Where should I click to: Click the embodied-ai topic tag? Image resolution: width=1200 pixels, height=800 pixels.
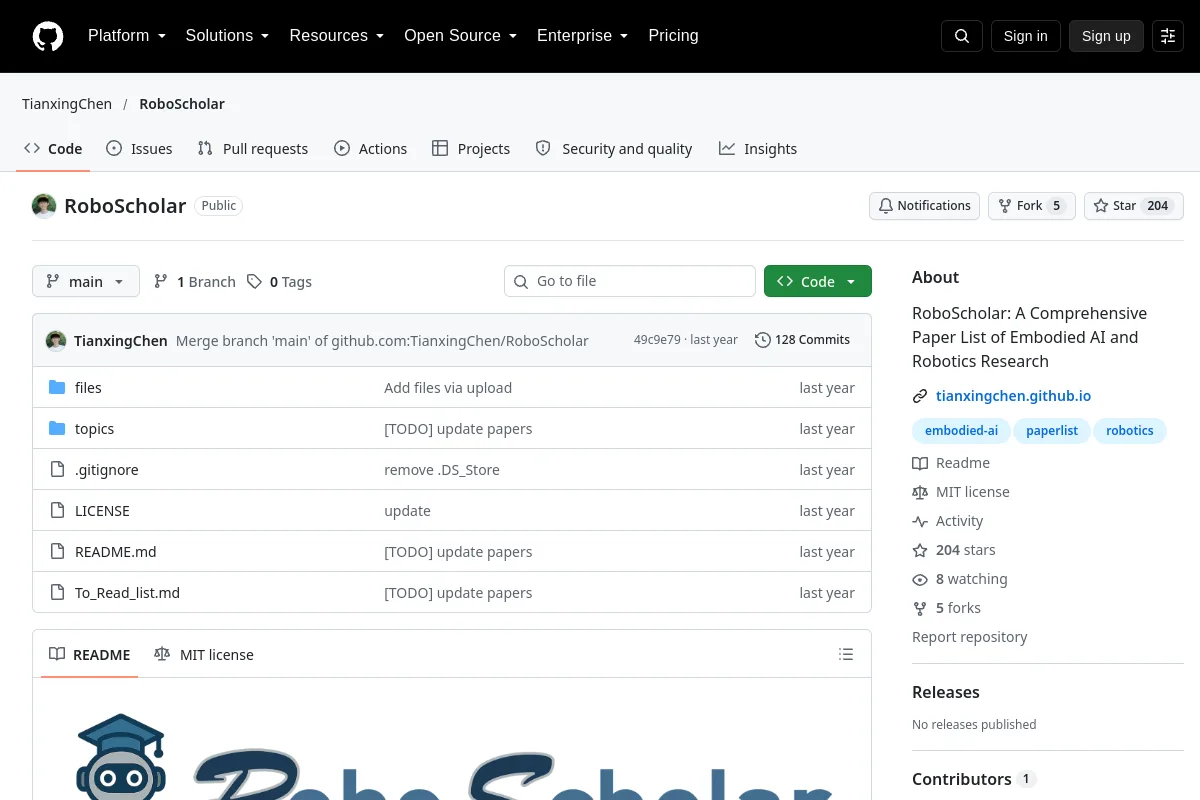pos(961,431)
